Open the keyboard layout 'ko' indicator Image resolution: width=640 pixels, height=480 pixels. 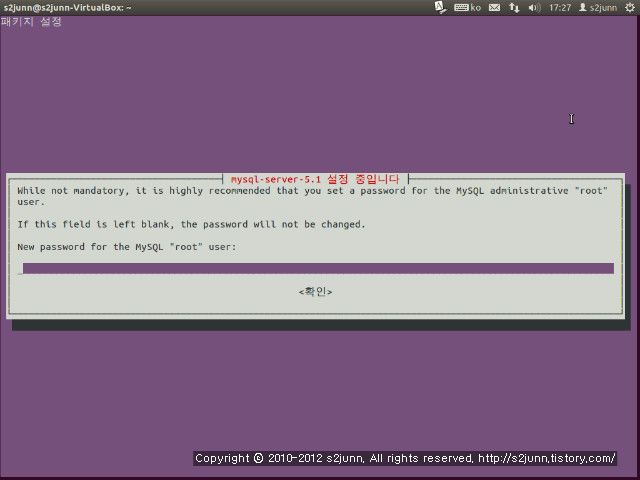(x=468, y=7)
